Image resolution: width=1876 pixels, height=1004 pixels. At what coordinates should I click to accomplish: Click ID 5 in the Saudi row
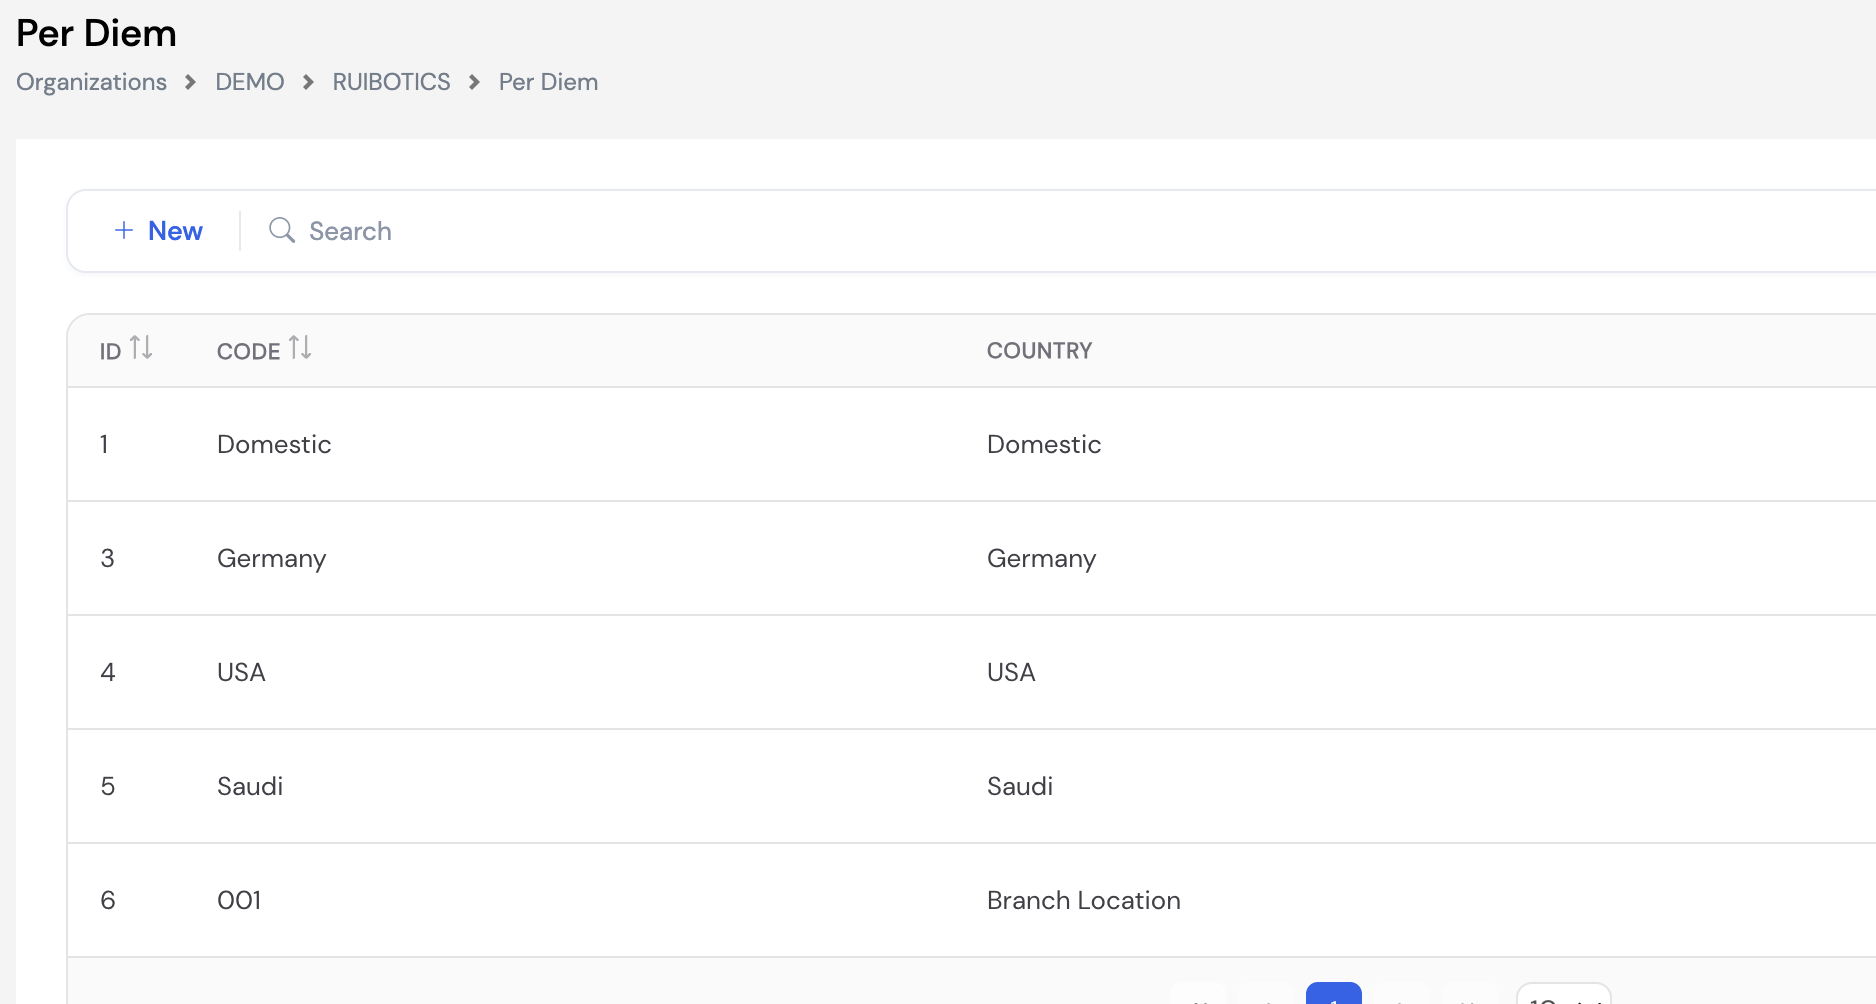click(108, 786)
